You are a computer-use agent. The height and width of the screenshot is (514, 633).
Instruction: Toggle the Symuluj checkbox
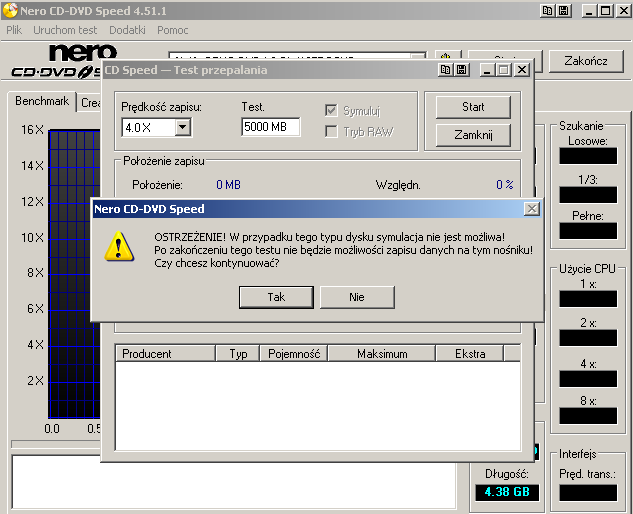tap(331, 110)
